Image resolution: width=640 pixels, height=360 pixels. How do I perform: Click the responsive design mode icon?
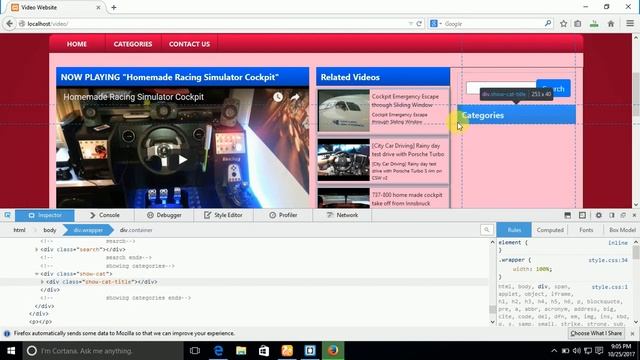(x=582, y=215)
